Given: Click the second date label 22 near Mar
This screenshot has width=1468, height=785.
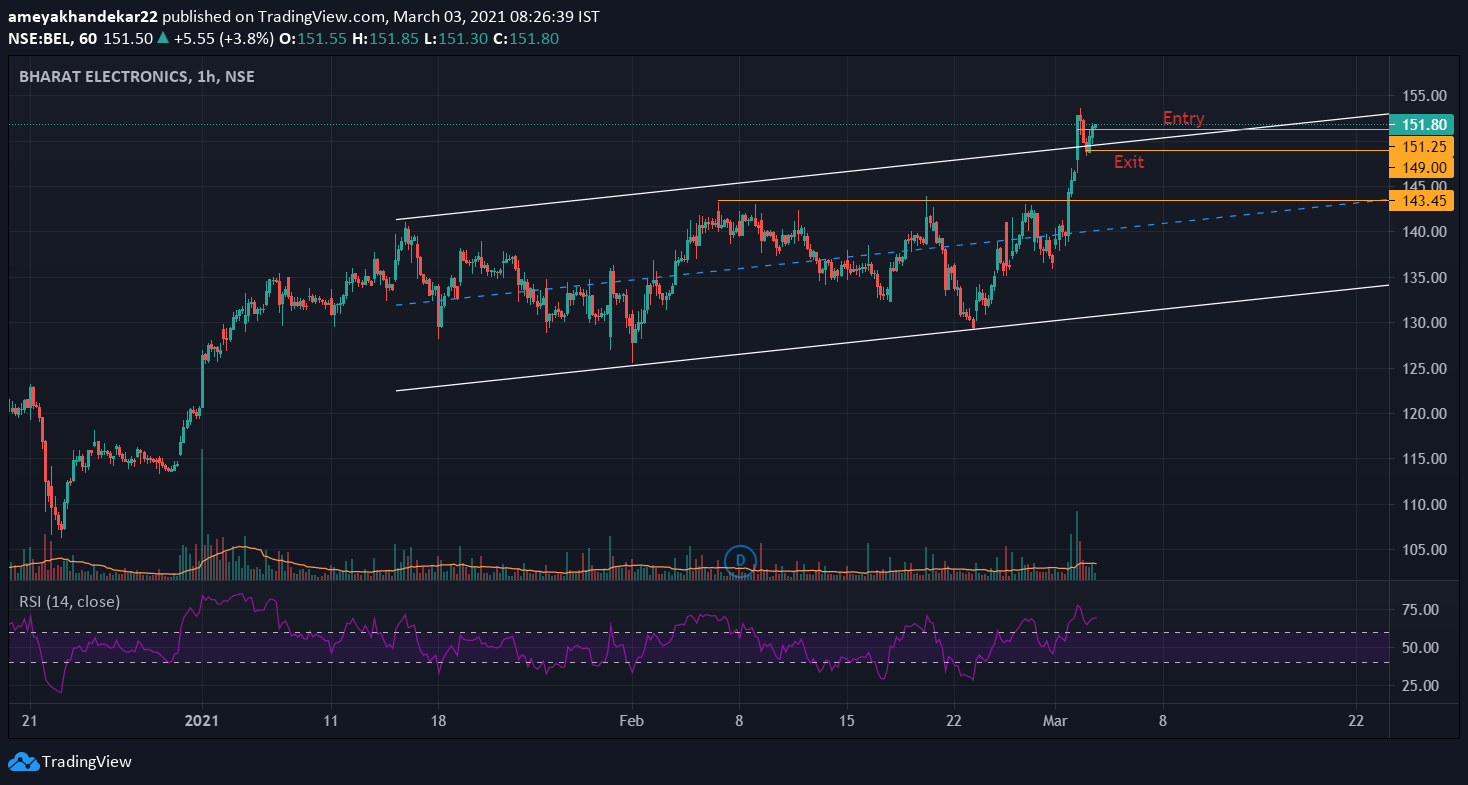Looking at the screenshot, I should (x=1357, y=720).
